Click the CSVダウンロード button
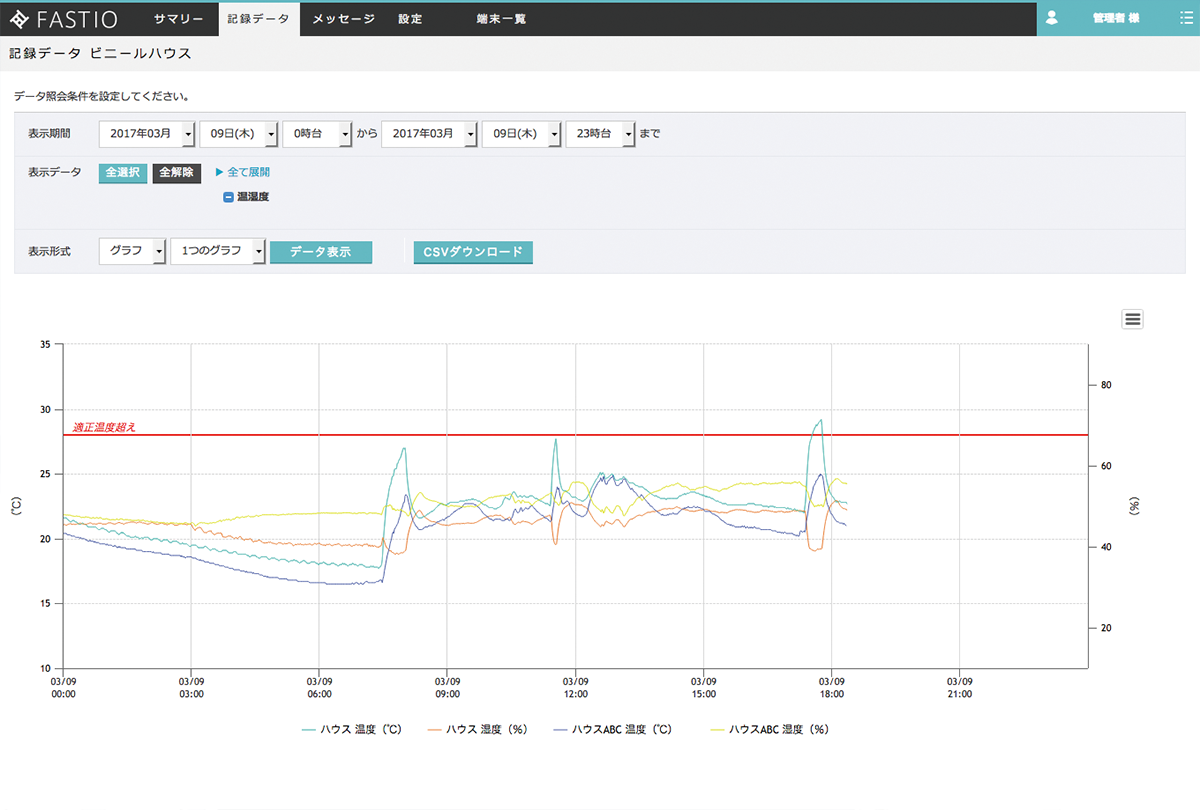Screen dimensions: 1200x810 (473, 252)
